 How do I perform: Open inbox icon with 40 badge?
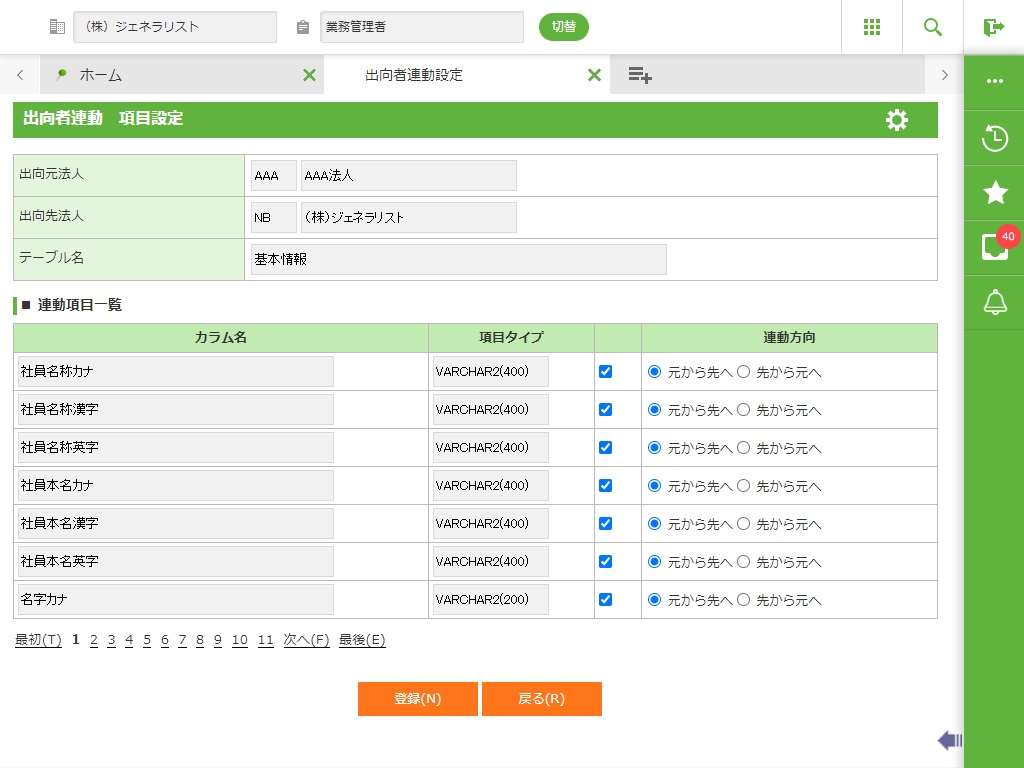(x=994, y=247)
